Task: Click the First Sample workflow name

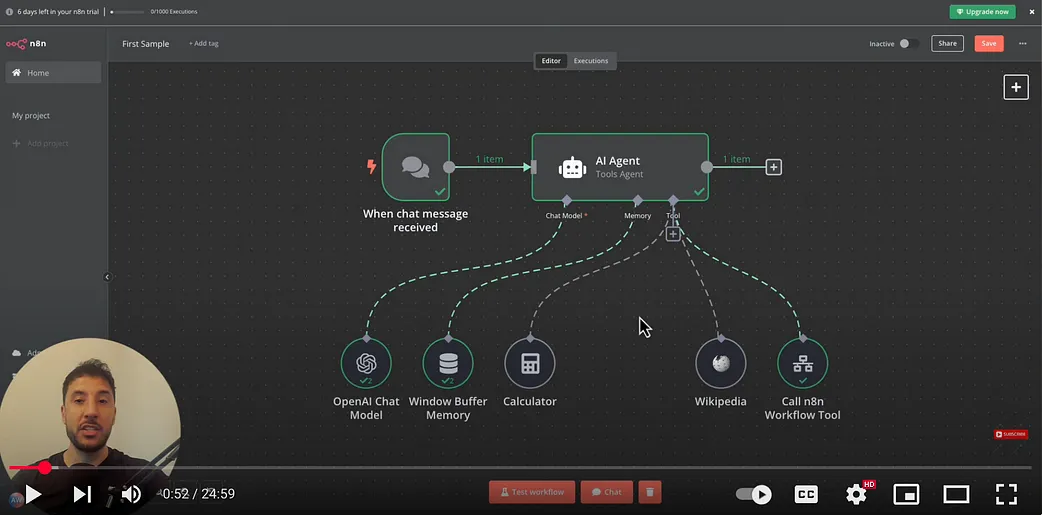Action: 146,44
